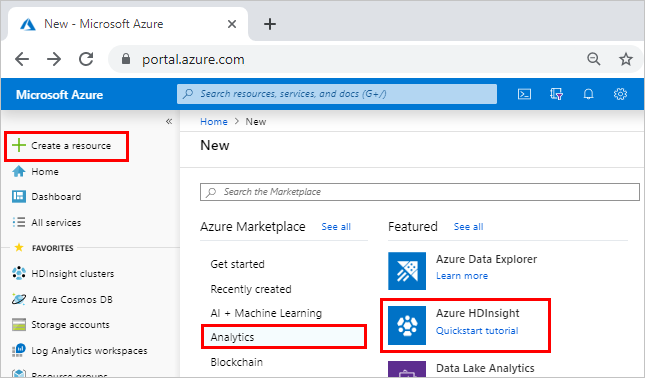The height and width of the screenshot is (378, 645).
Task: Click the browser forward arrow
Action: (x=54, y=59)
